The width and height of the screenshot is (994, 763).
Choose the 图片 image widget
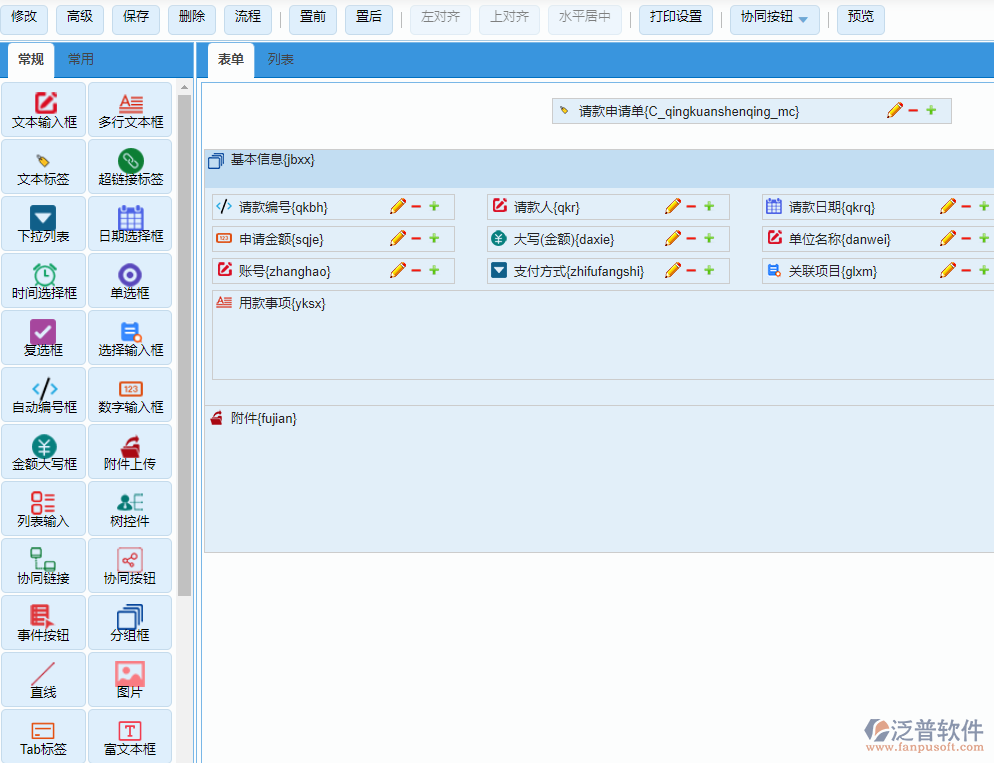pos(130,680)
